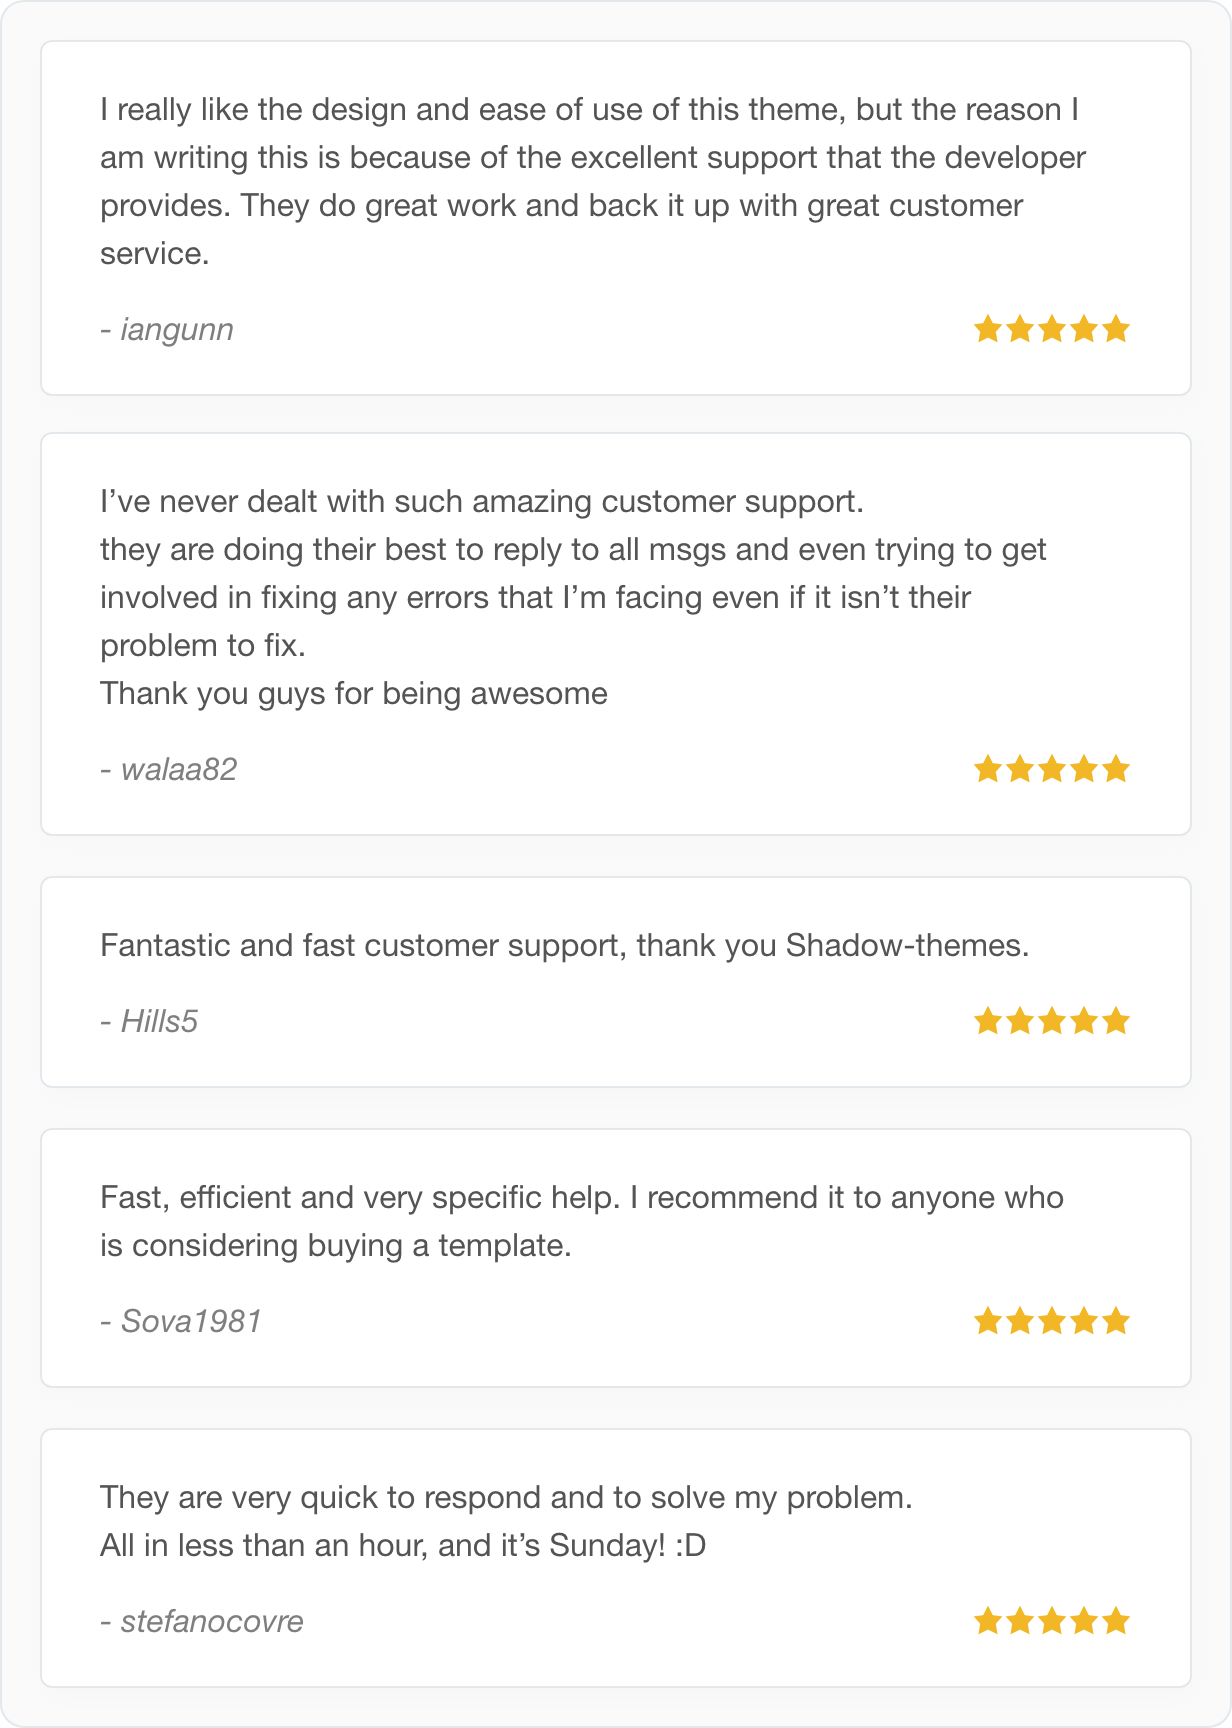Click the fifth star of Hills5's rating
The width and height of the screenshot is (1232, 1728).
click(1116, 1021)
